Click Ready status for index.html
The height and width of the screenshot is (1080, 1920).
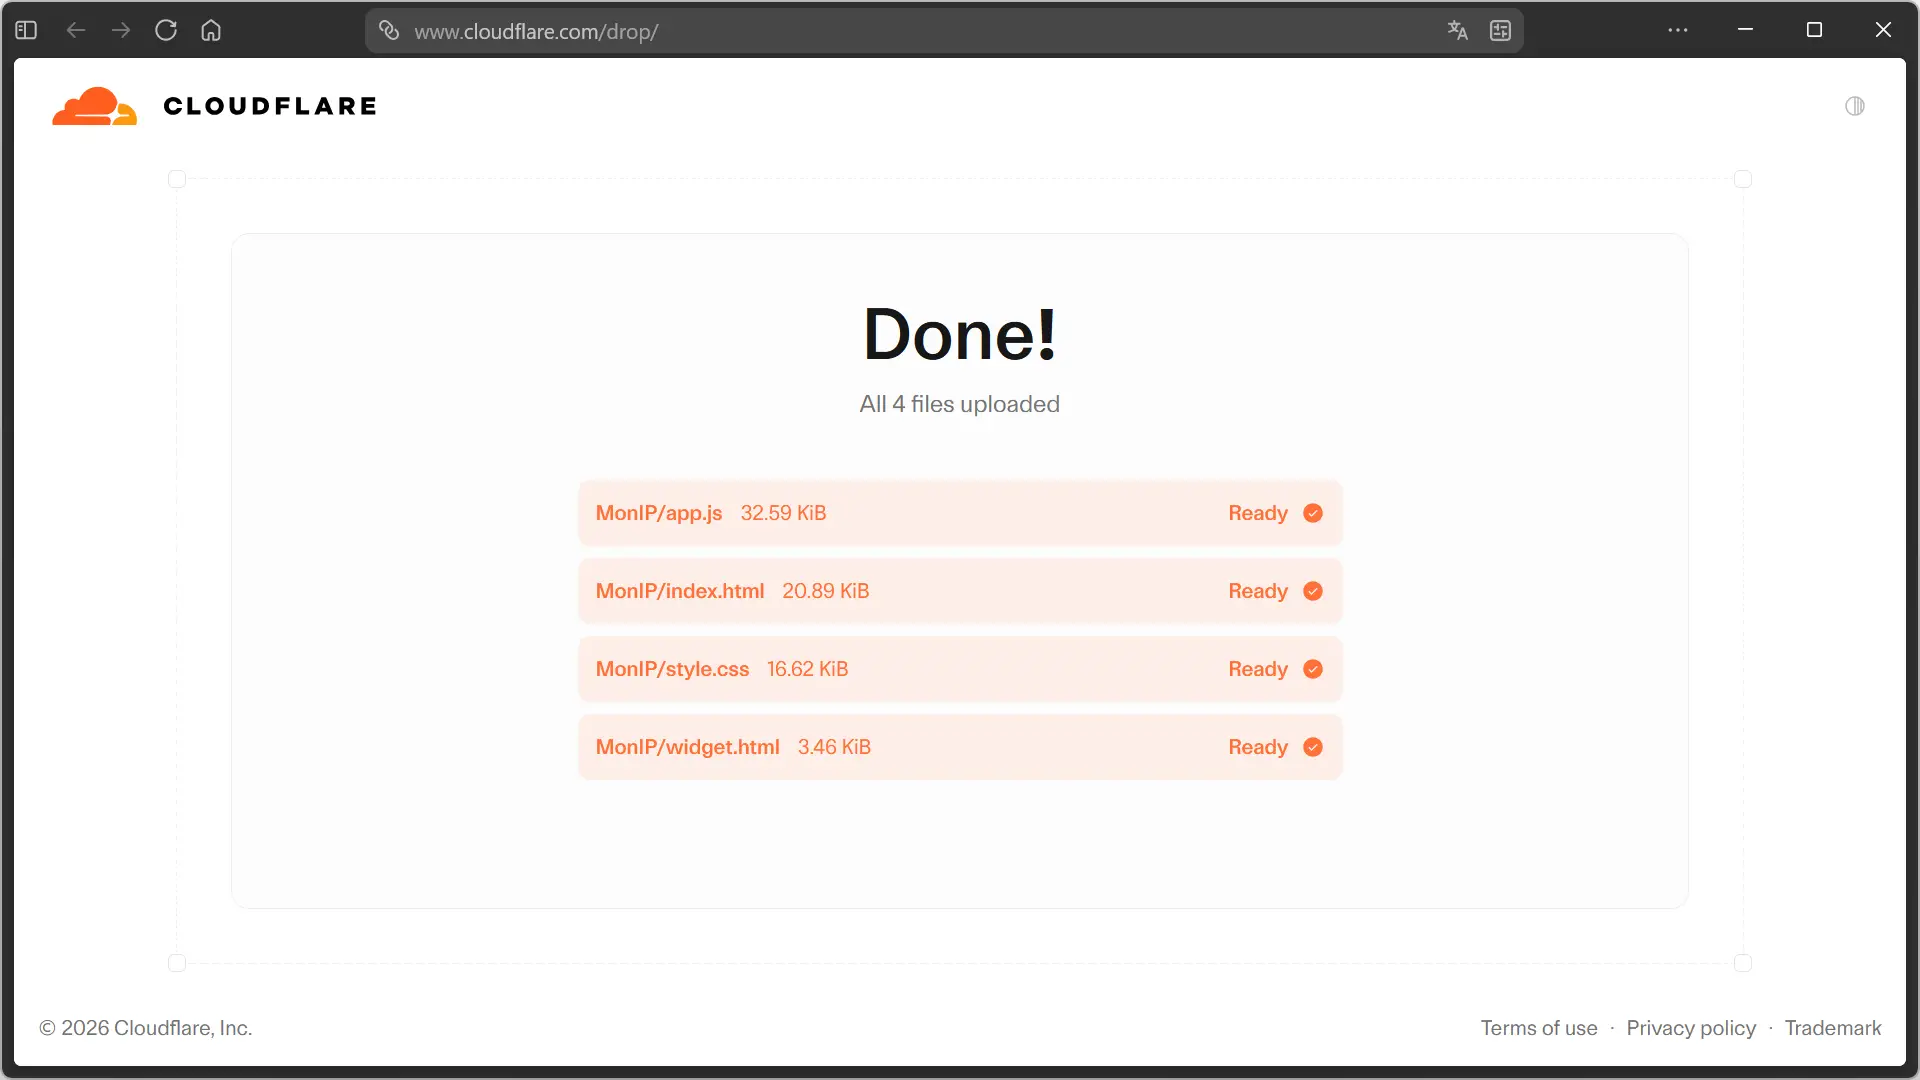[x=1258, y=591]
